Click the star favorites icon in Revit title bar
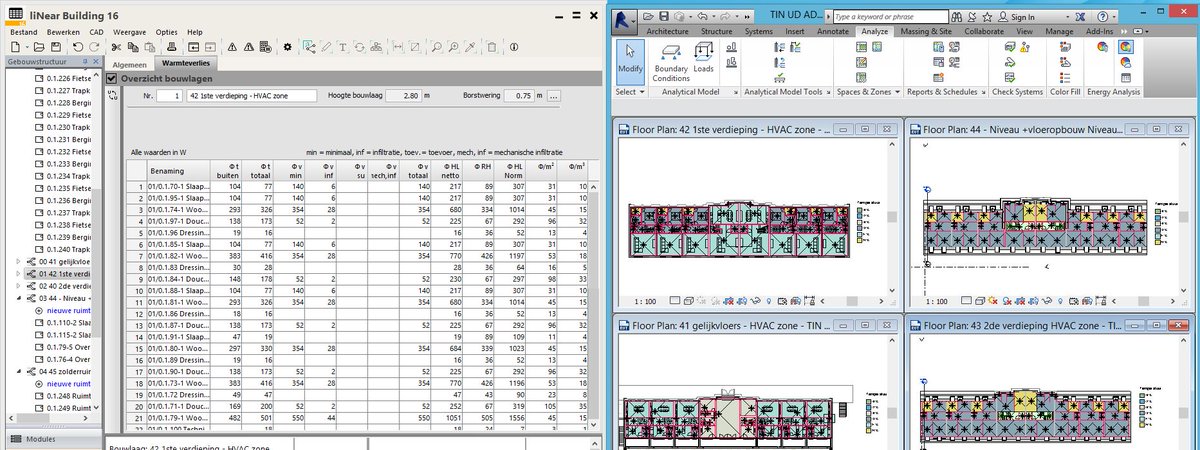The width and height of the screenshot is (1200, 450). [987, 17]
